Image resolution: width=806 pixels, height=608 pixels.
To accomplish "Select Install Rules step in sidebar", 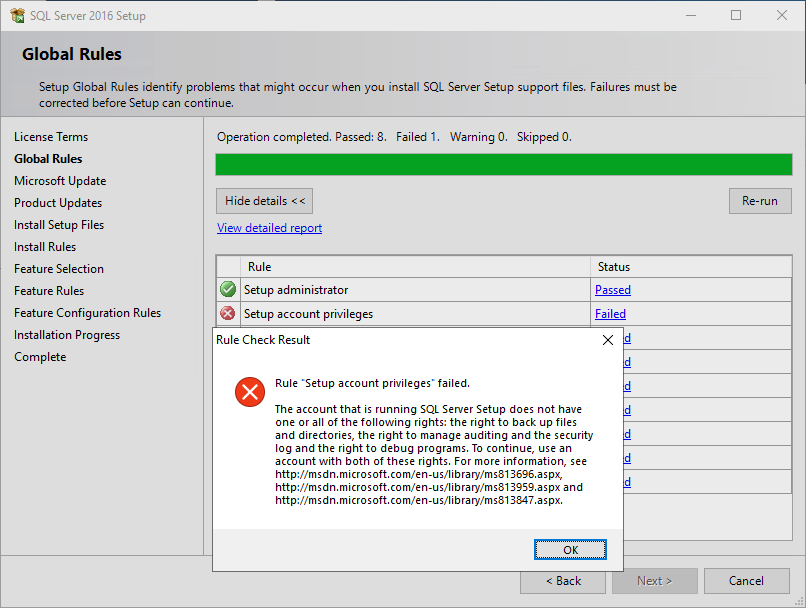I will [45, 247].
